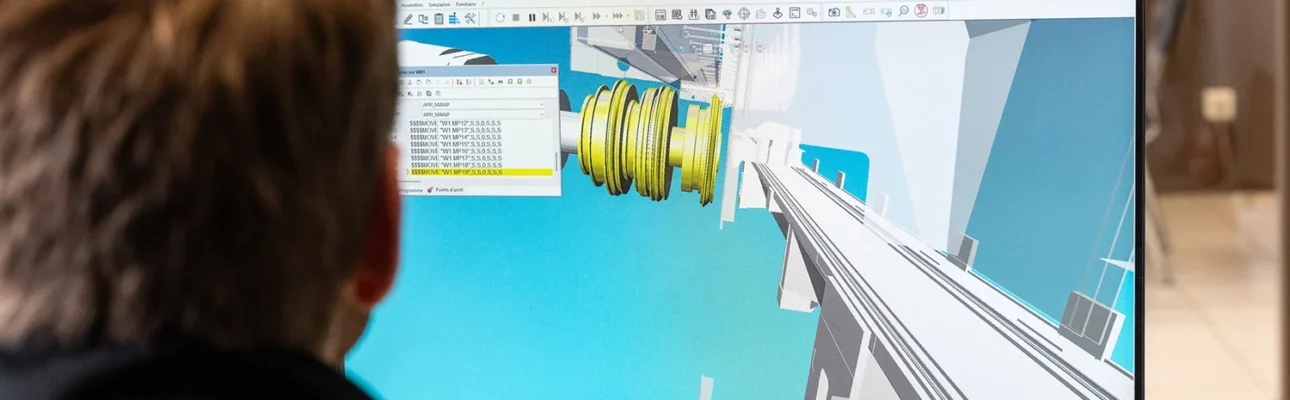Click the magnifier zoom icon in toolbar
1290x400 pixels.
point(903,11)
